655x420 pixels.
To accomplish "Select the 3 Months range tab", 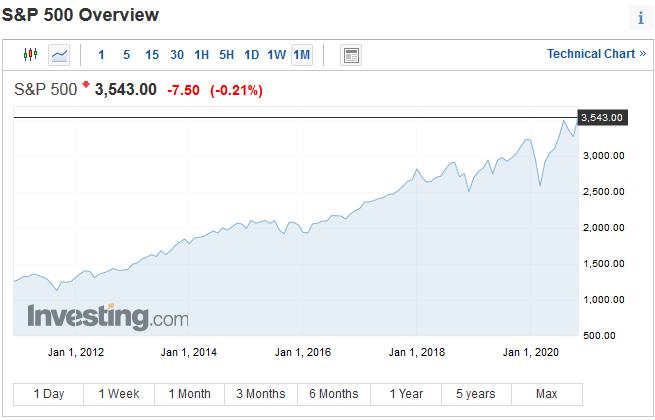I will (x=261, y=393).
